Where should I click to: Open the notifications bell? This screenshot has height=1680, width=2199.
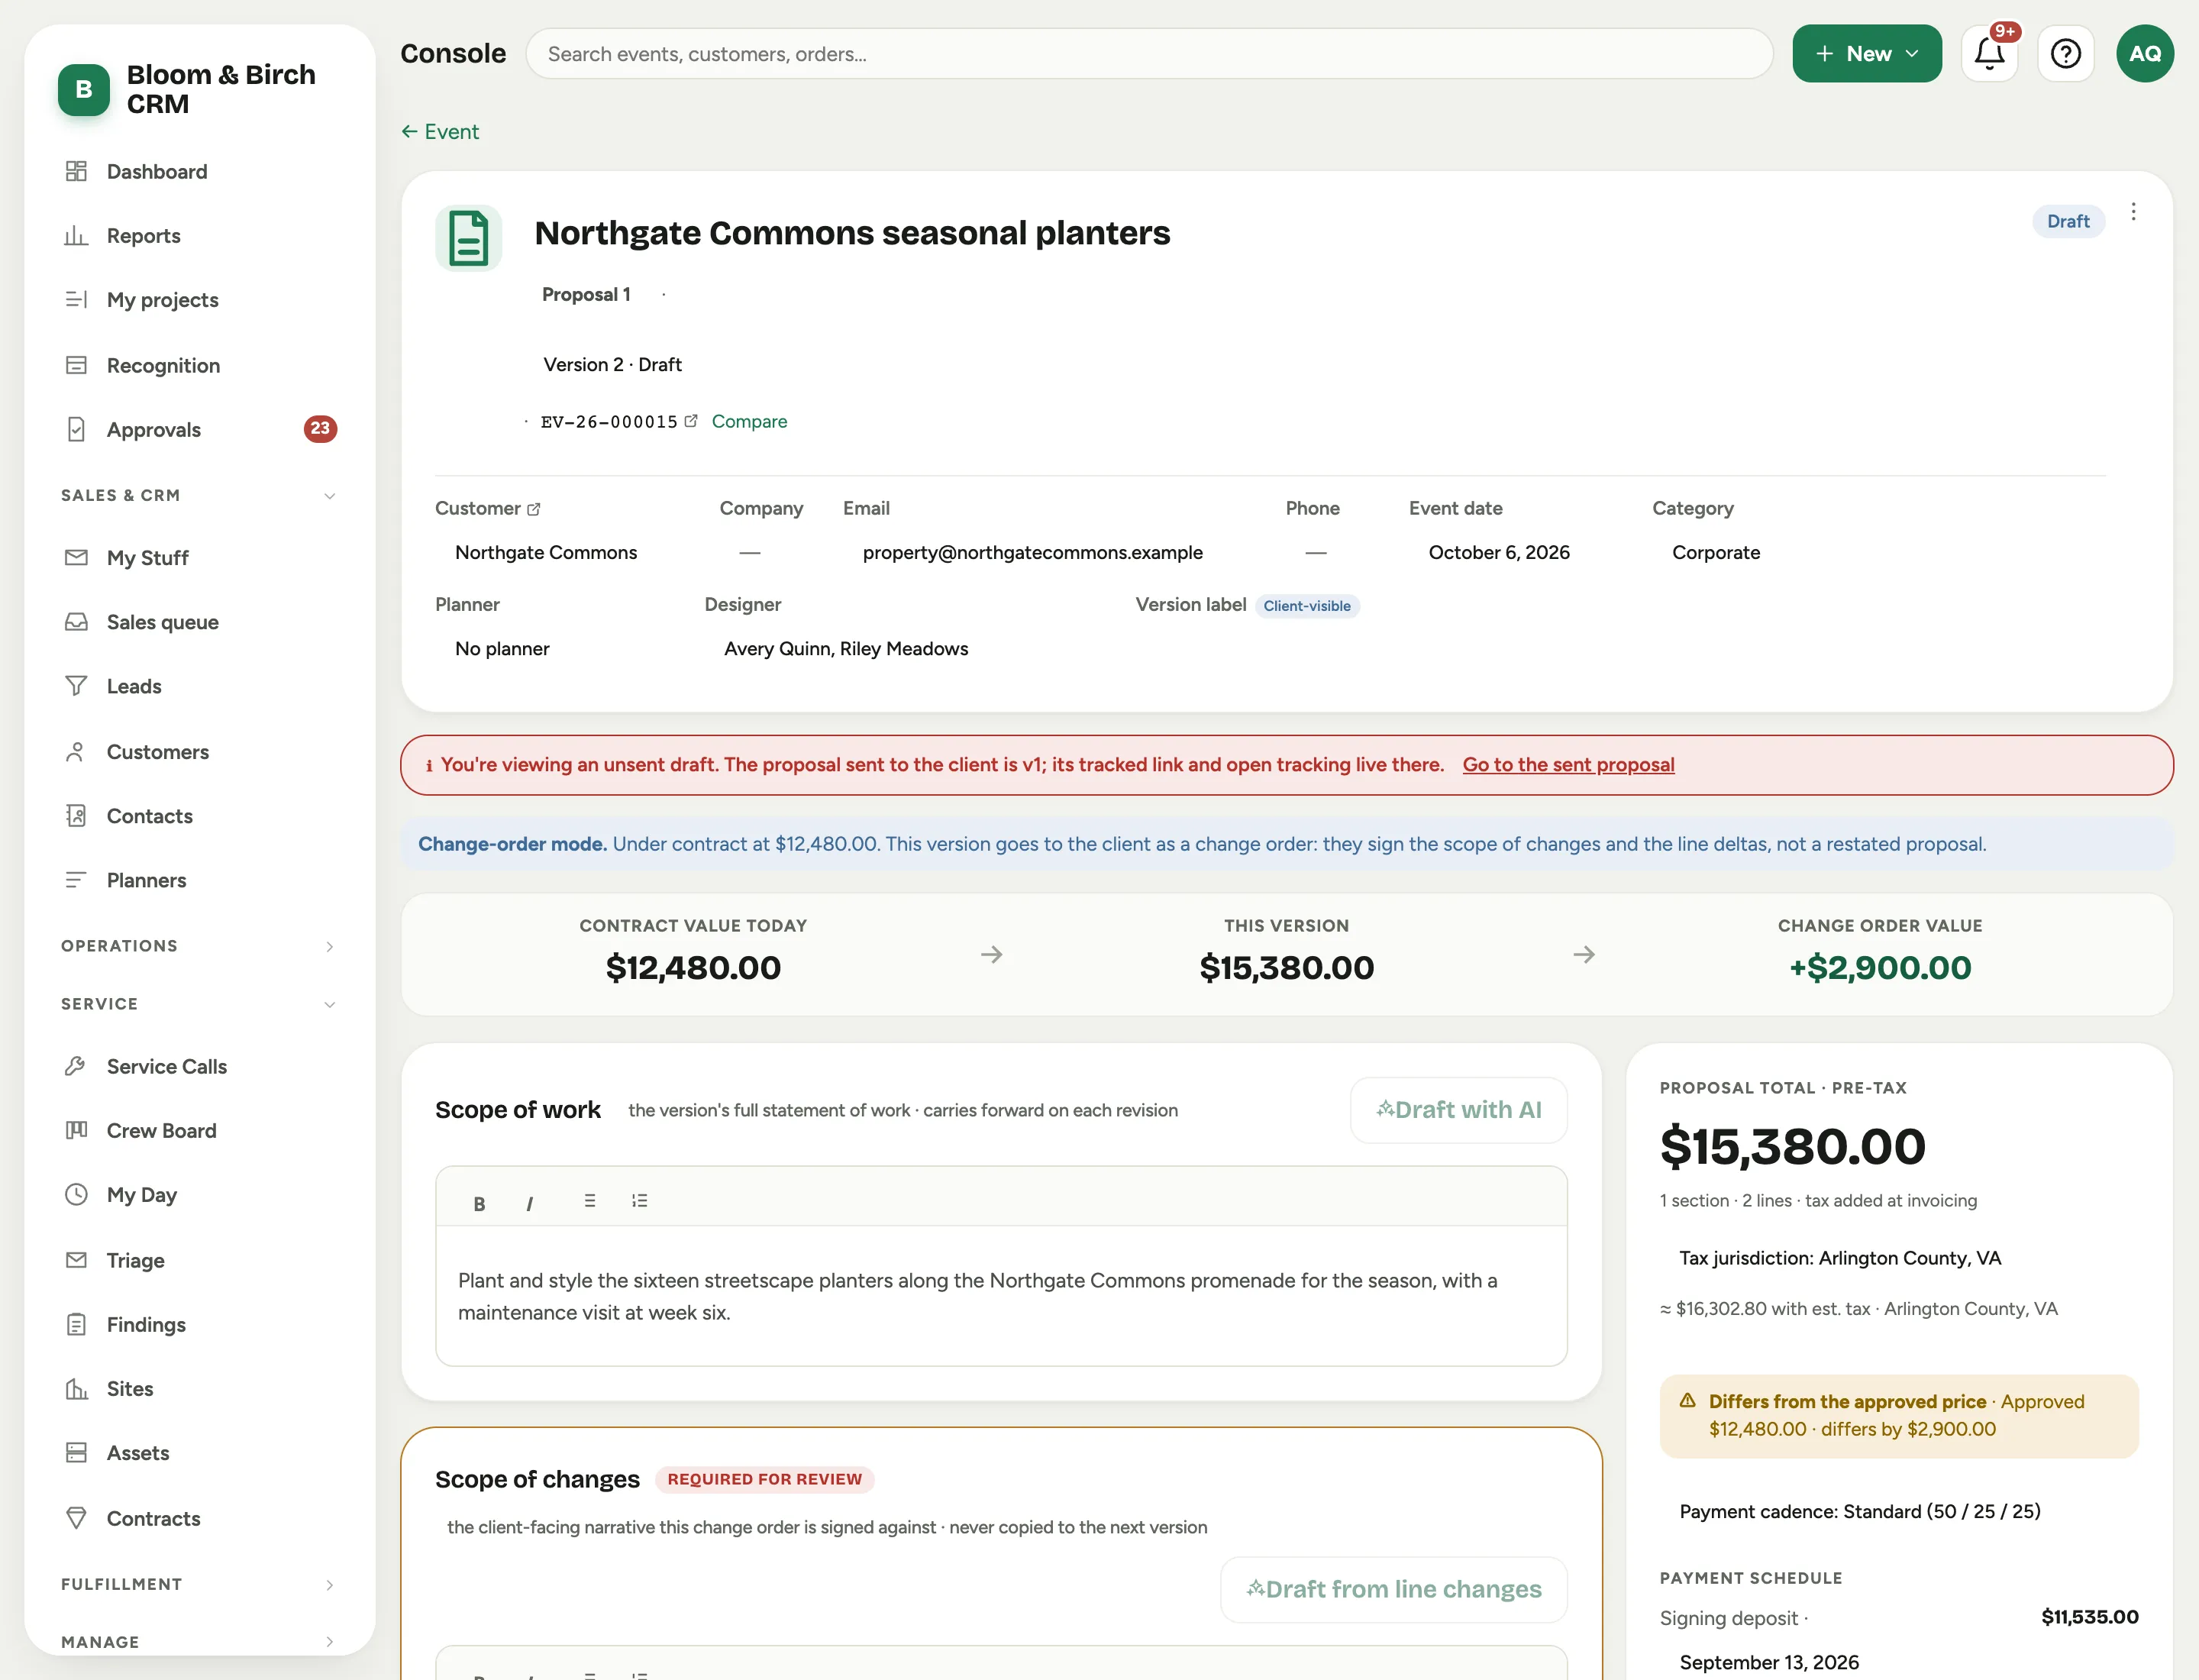pyautogui.click(x=1990, y=53)
